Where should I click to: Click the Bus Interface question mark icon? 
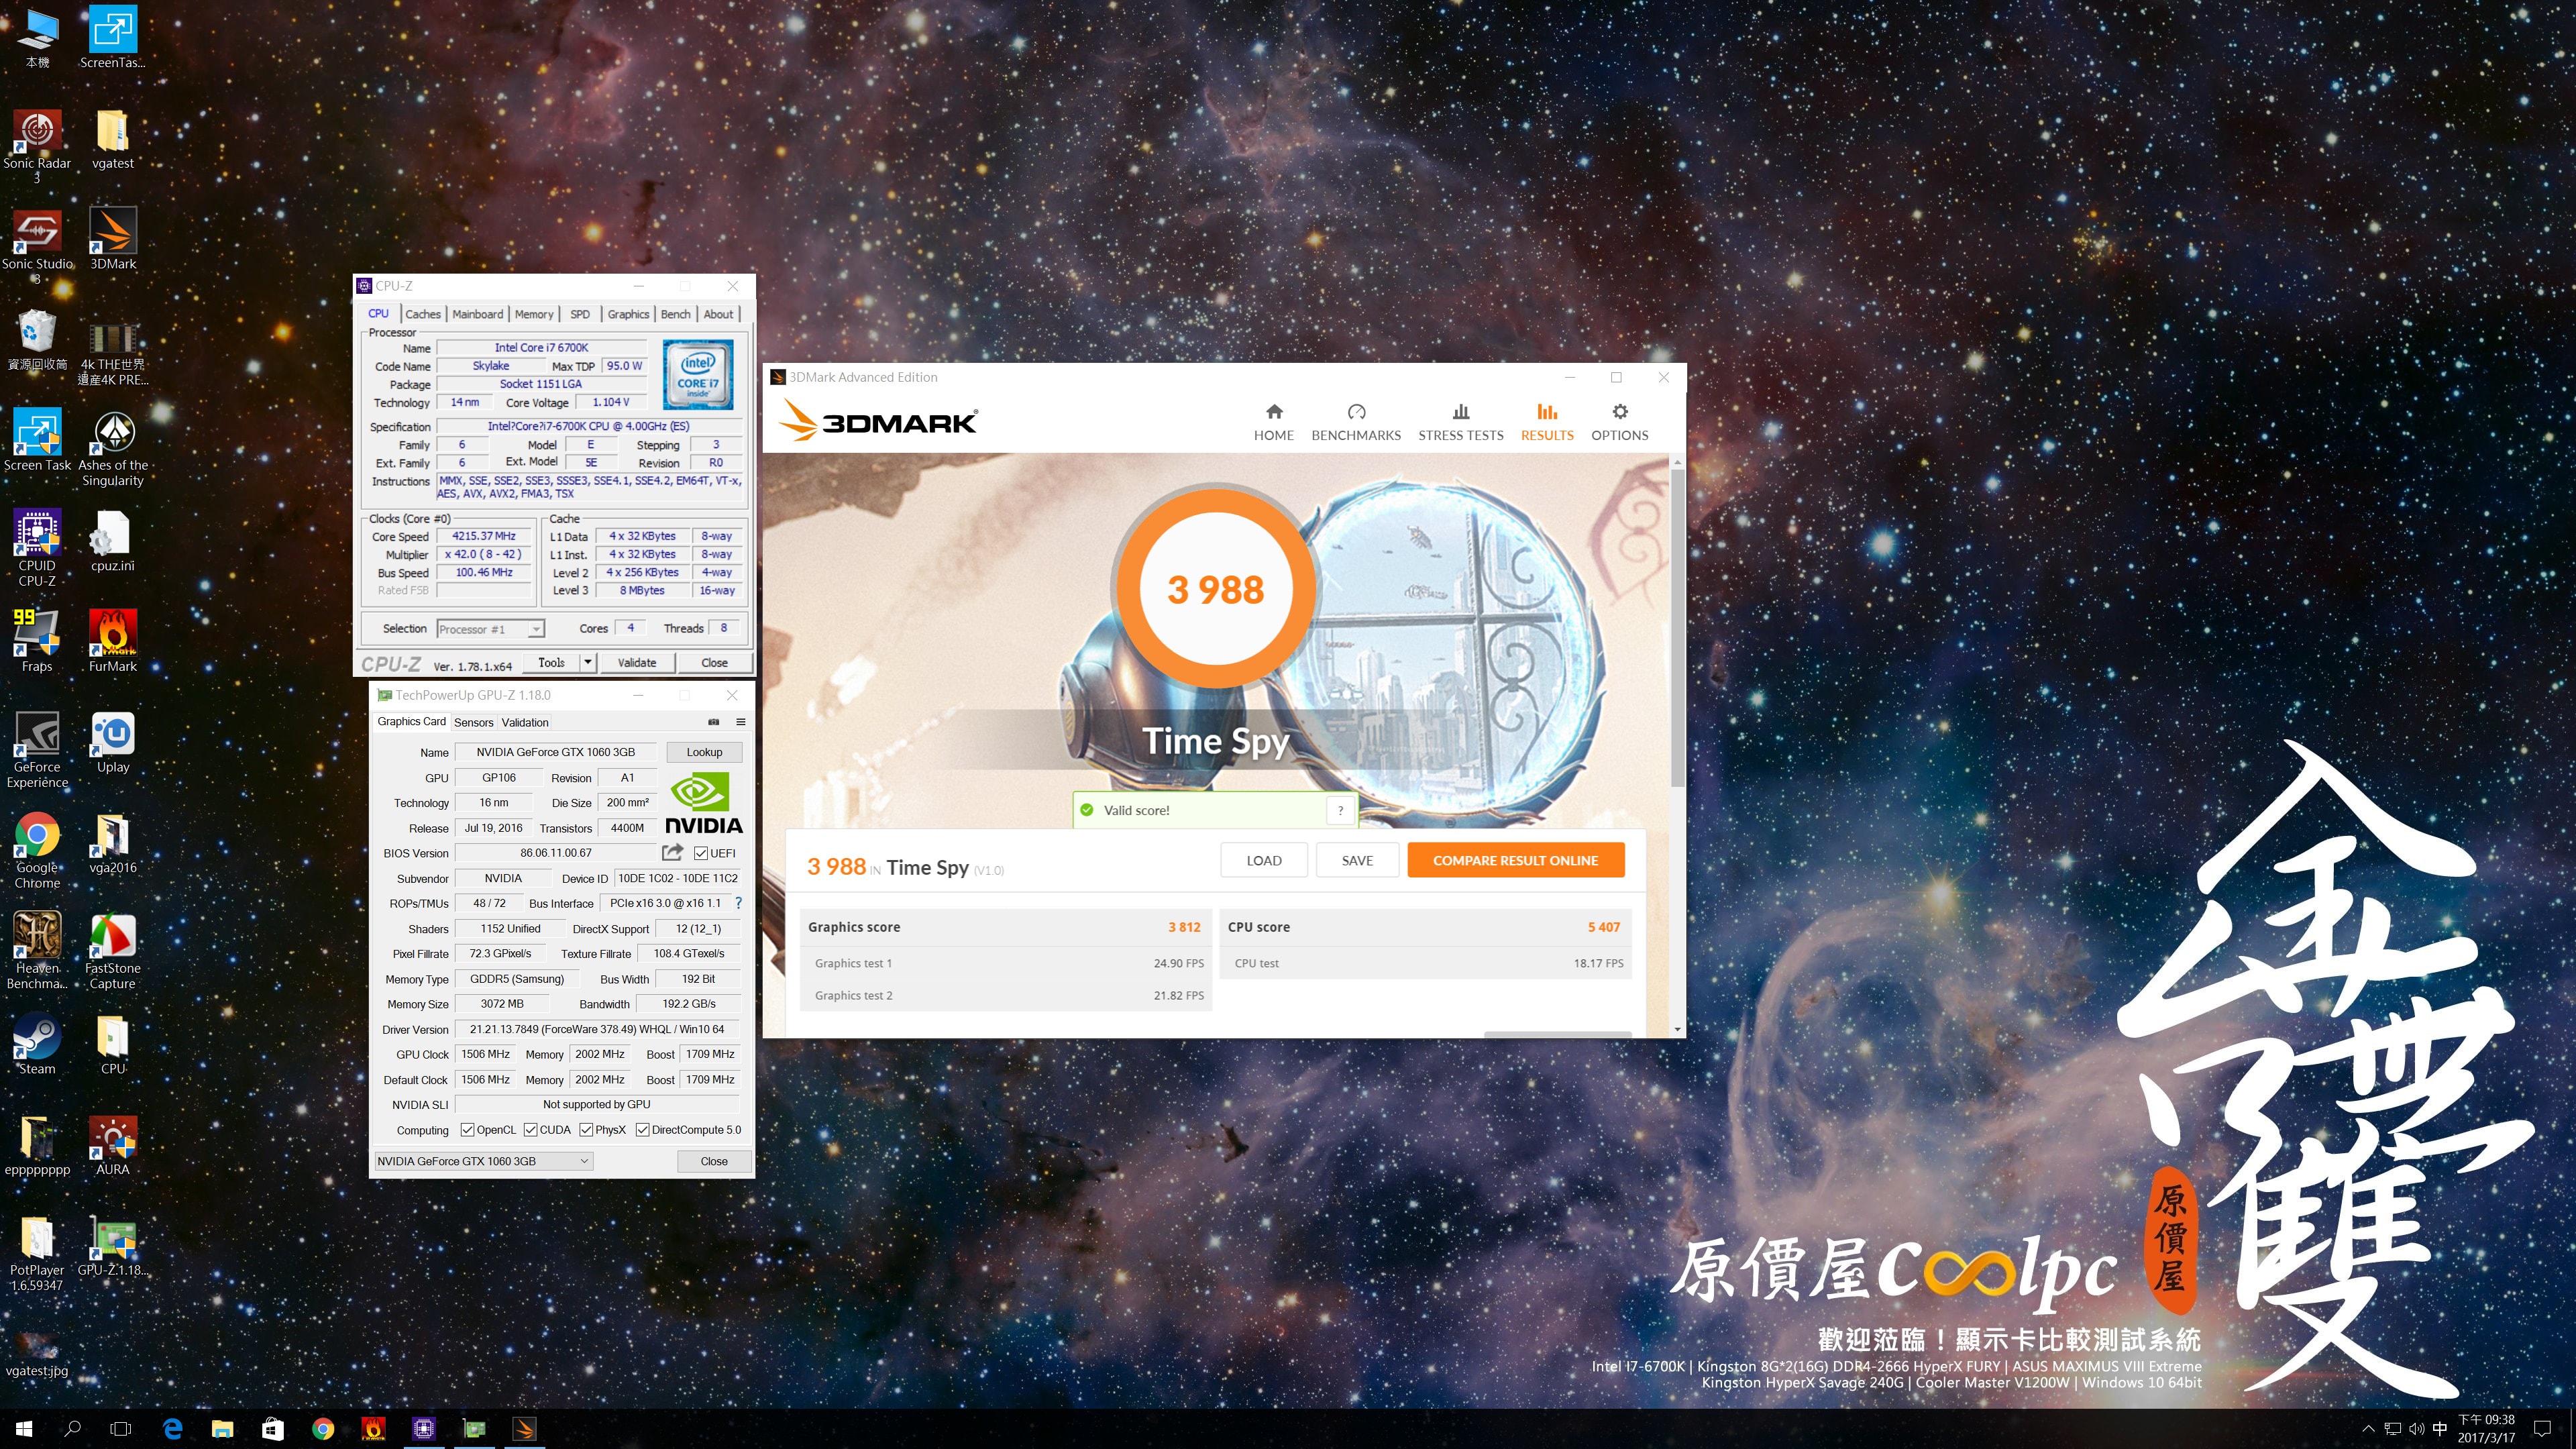(x=739, y=903)
